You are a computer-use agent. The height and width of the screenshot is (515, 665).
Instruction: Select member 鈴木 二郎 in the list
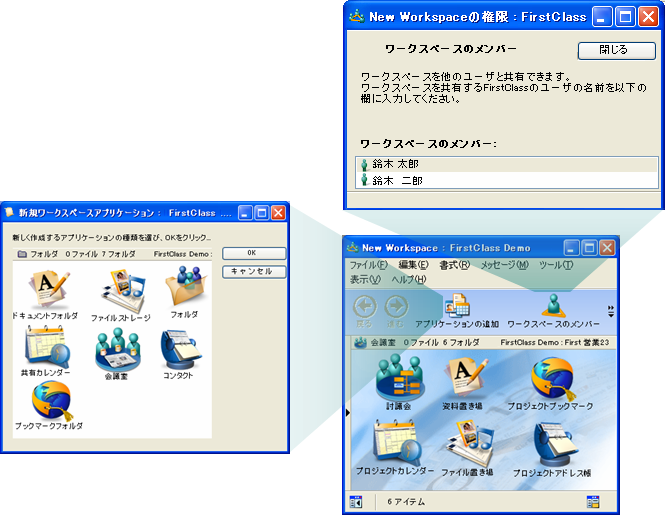[507, 180]
